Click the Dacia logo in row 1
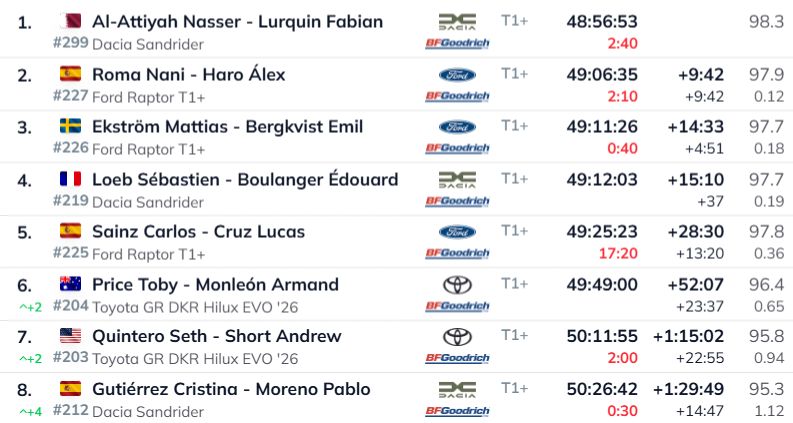 [x=457, y=20]
